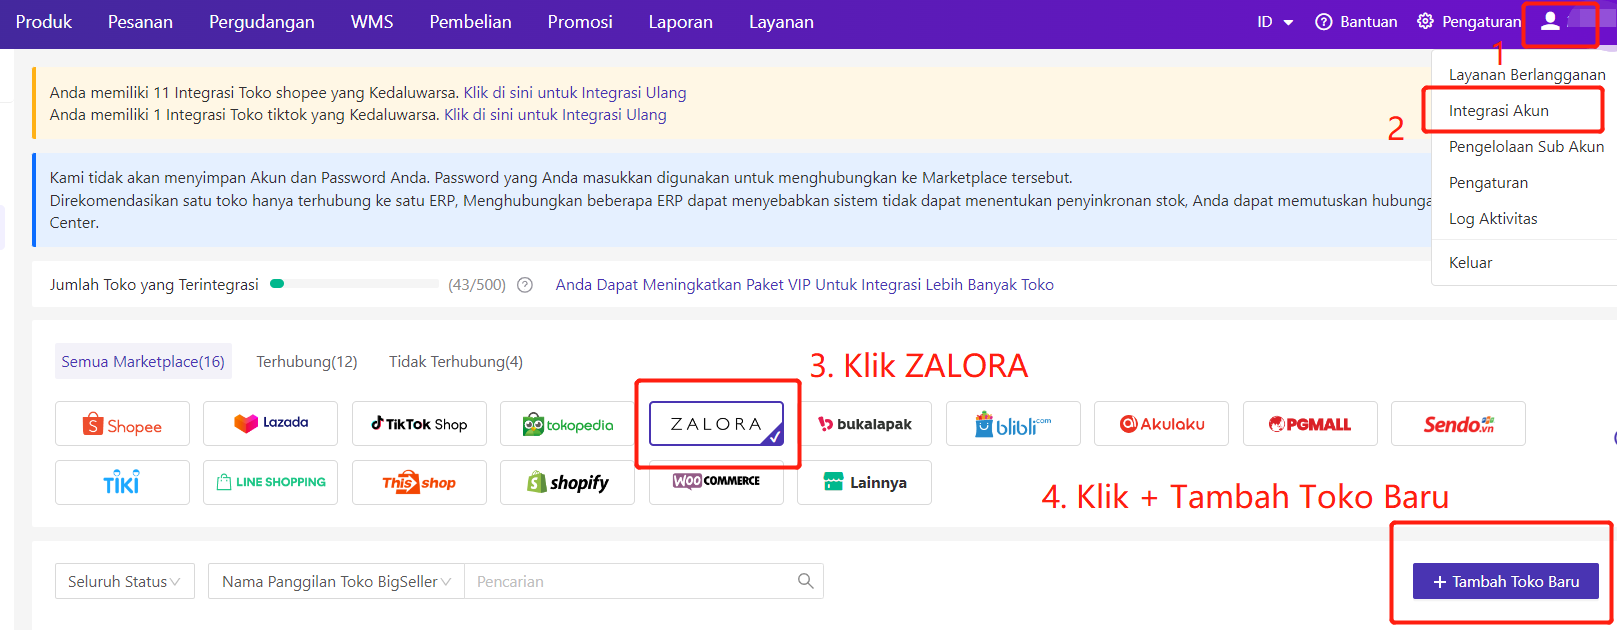Select the LINE SHOPPING marketplace
The height and width of the screenshot is (630, 1617).
coord(270,482)
